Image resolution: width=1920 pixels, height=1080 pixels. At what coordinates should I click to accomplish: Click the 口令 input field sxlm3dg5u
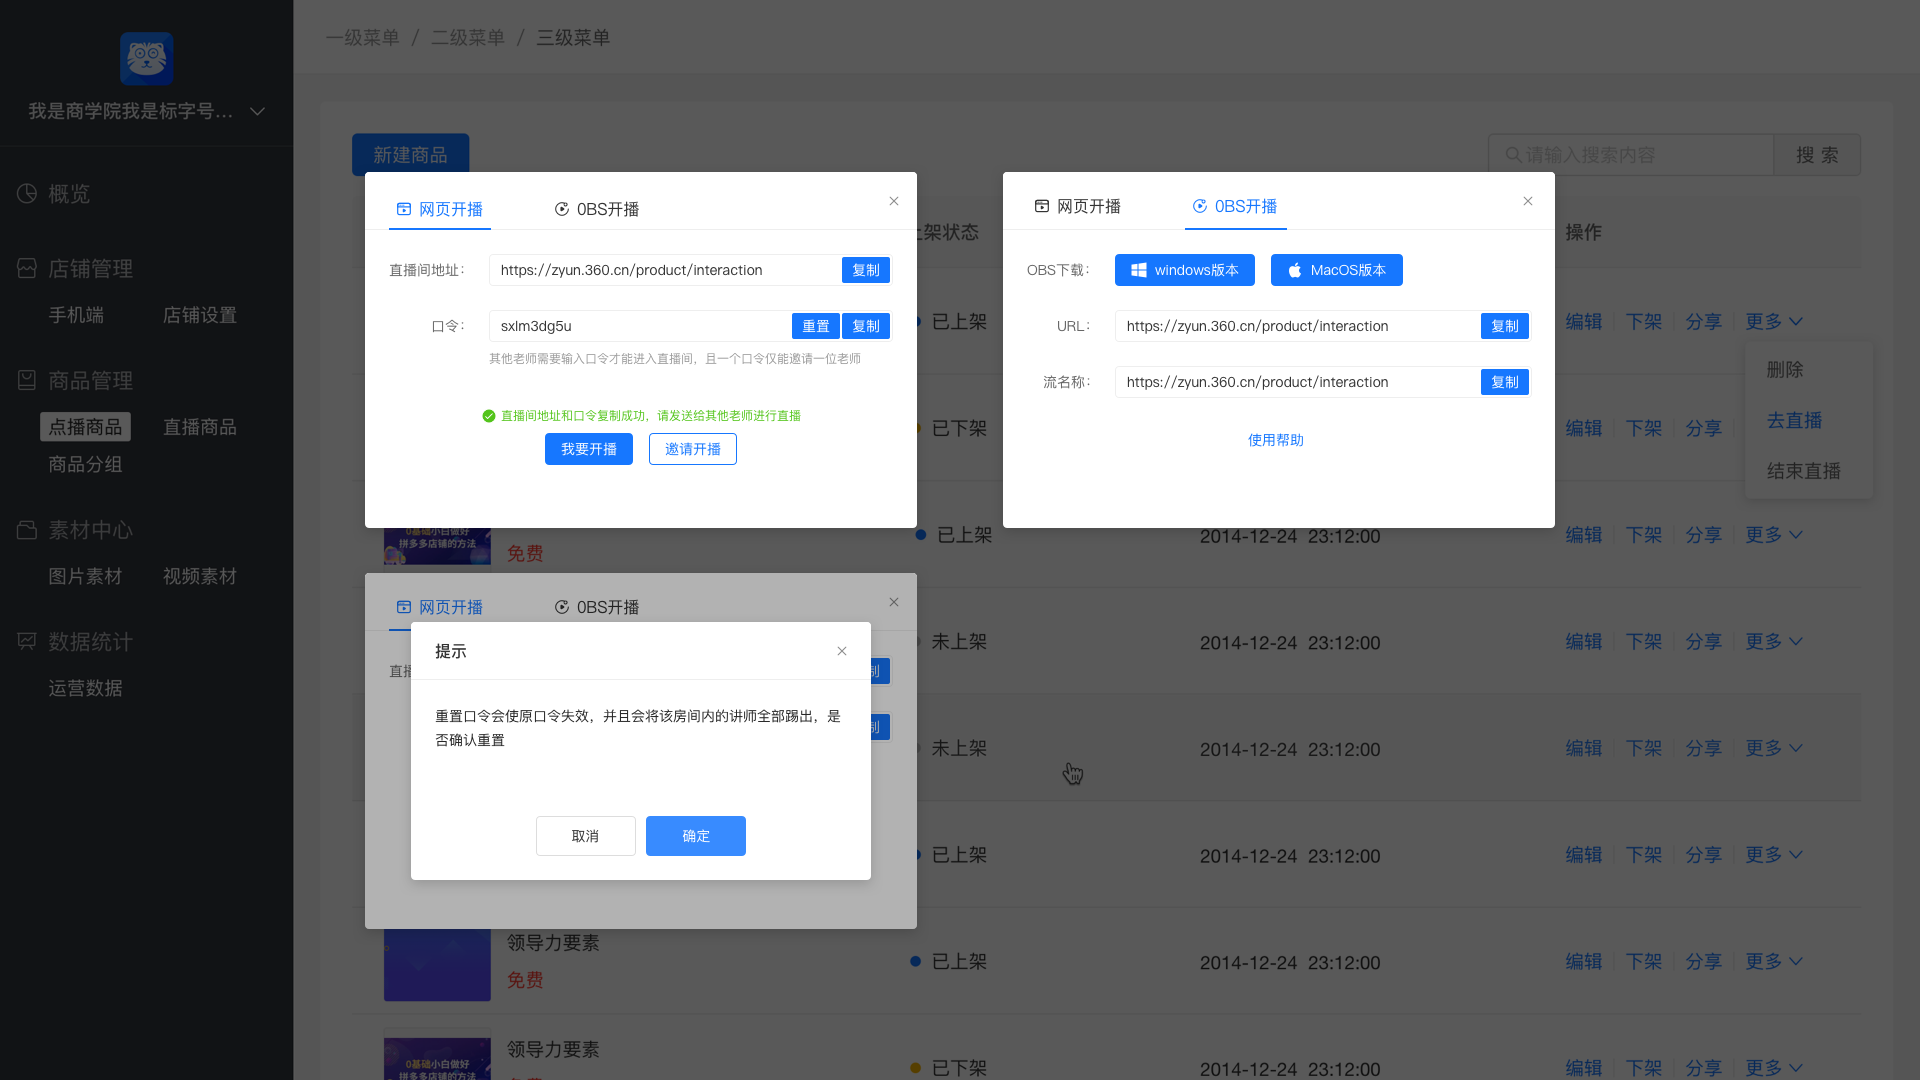pos(640,326)
